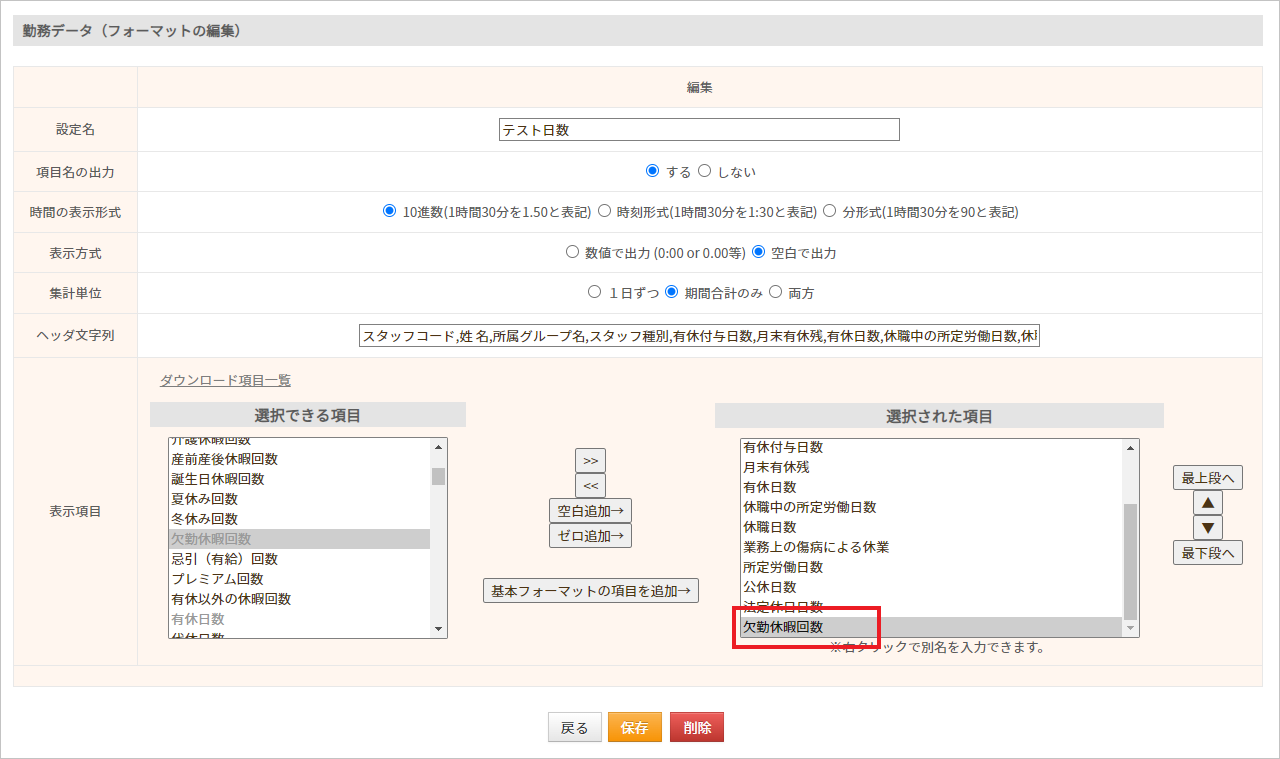Viewport: 1280px width, 759px height.
Task: Click the << remove item button
Action: [x=590, y=486]
